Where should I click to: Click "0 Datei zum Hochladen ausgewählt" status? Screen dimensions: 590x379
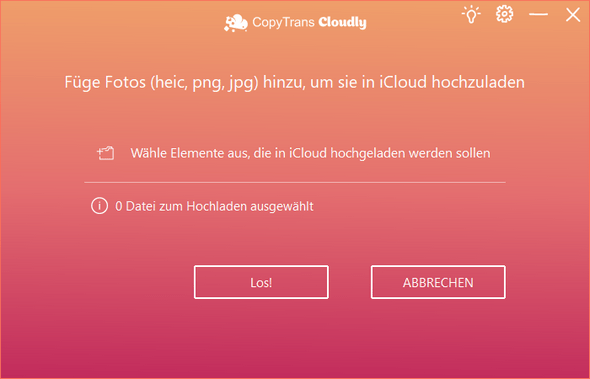[x=214, y=206]
